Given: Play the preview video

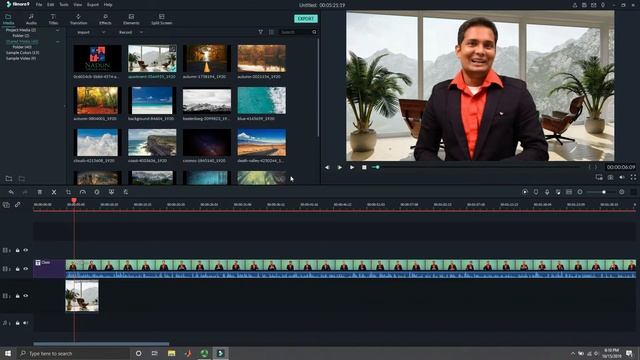Looking at the screenshot, I should pyautogui.click(x=340, y=167).
